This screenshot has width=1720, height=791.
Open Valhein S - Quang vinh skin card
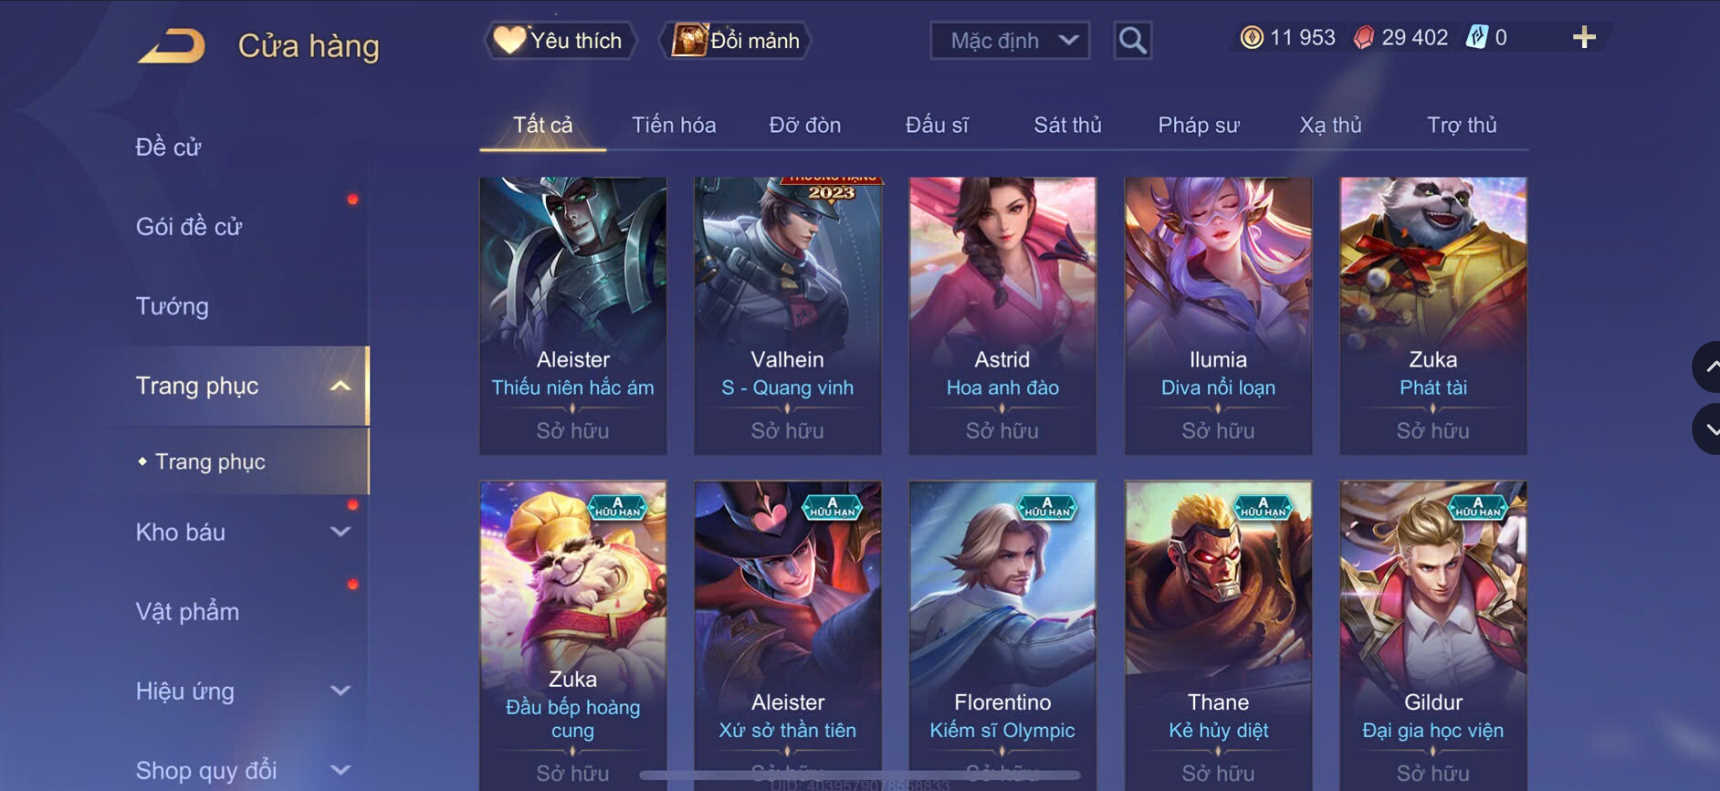(788, 316)
